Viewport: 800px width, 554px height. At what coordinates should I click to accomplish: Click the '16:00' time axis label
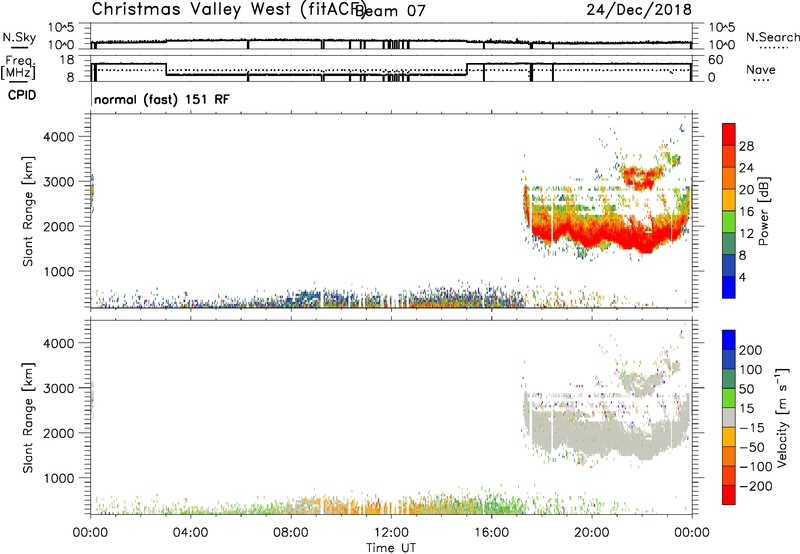tap(491, 533)
